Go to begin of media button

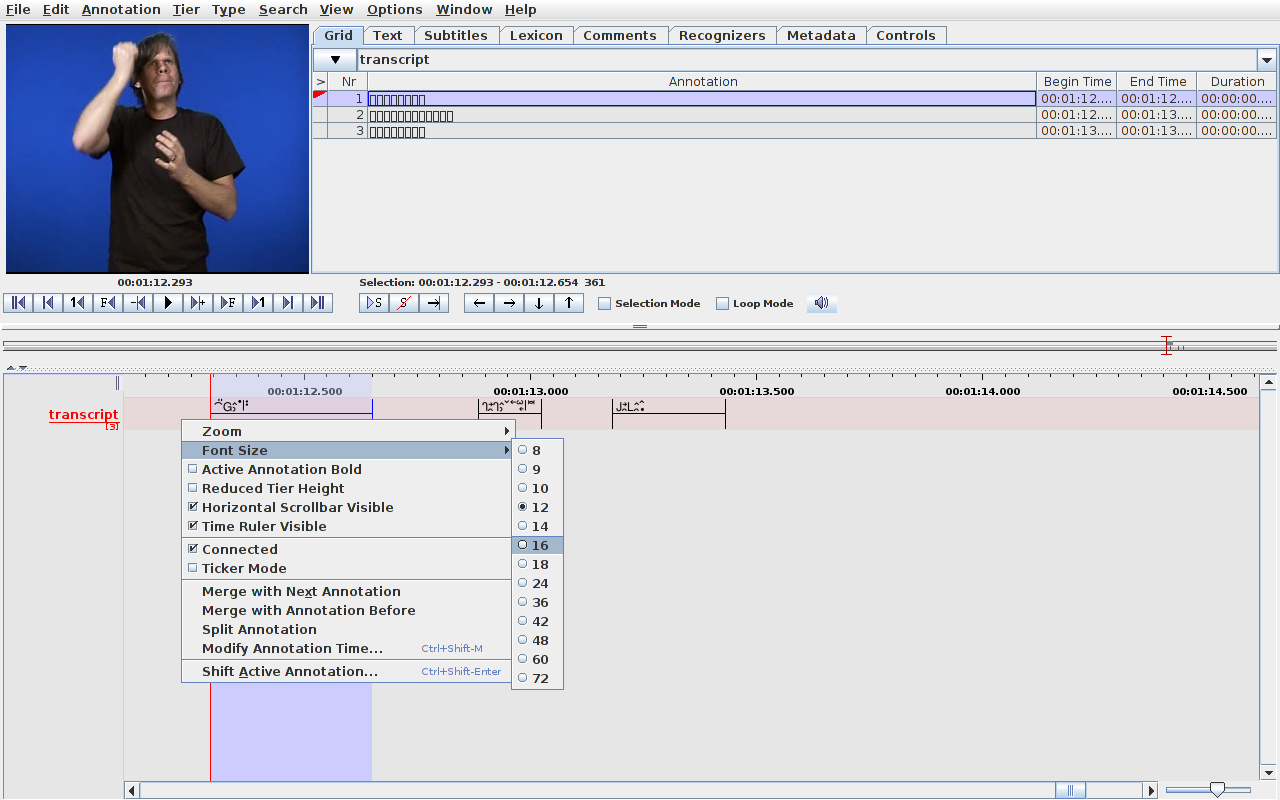(x=18, y=303)
